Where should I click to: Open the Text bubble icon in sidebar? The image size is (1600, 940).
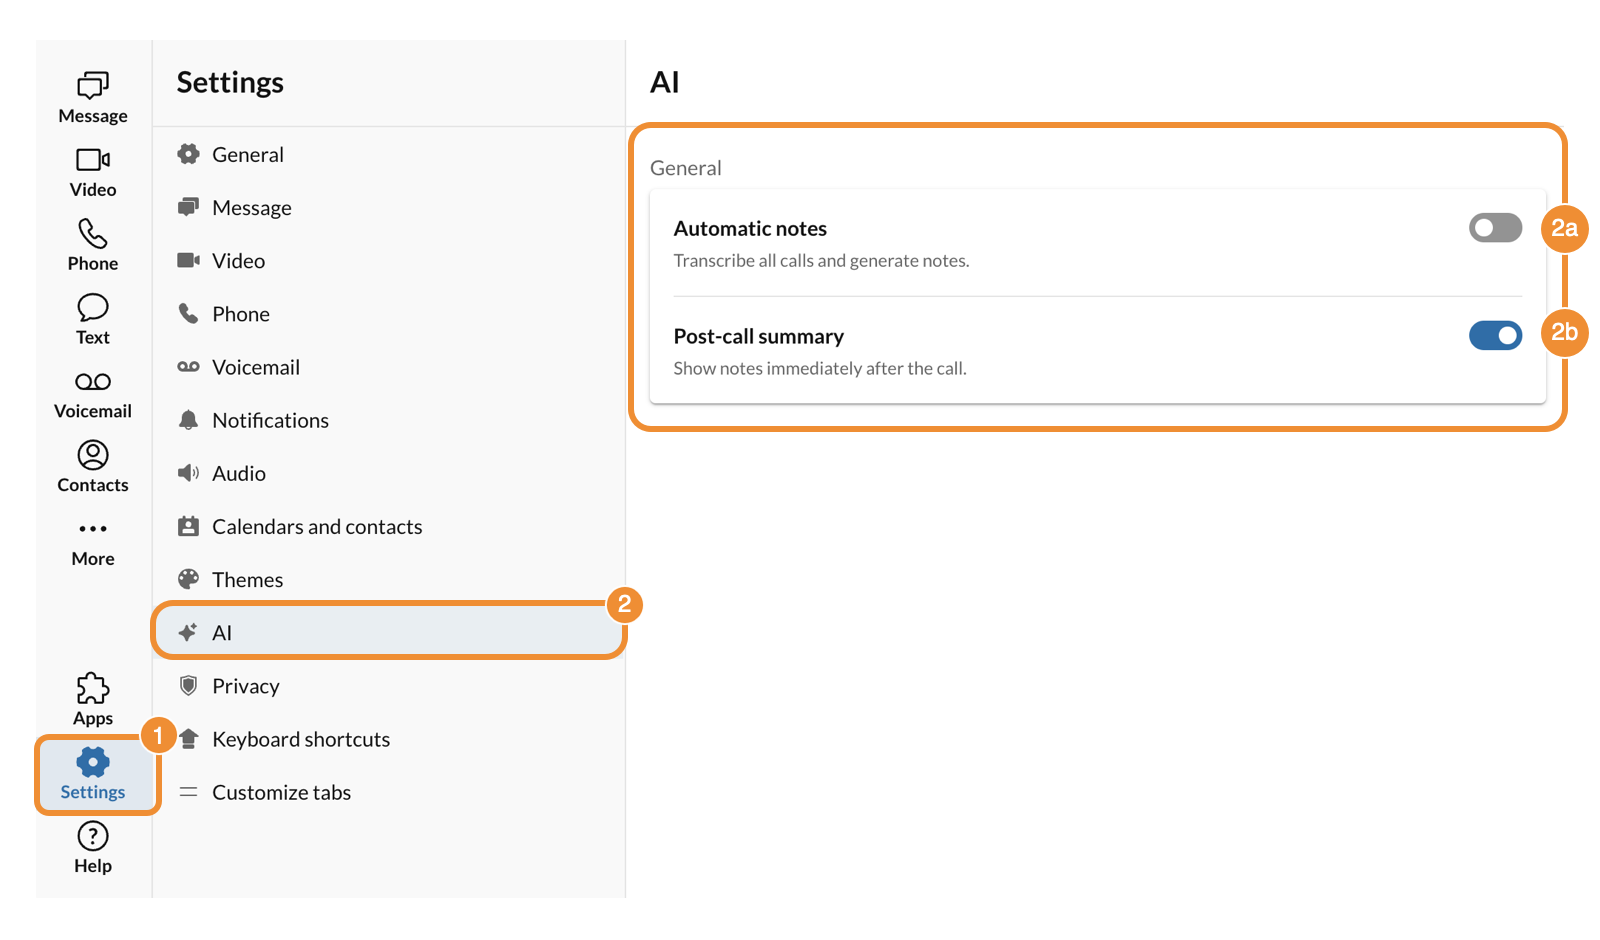click(93, 308)
